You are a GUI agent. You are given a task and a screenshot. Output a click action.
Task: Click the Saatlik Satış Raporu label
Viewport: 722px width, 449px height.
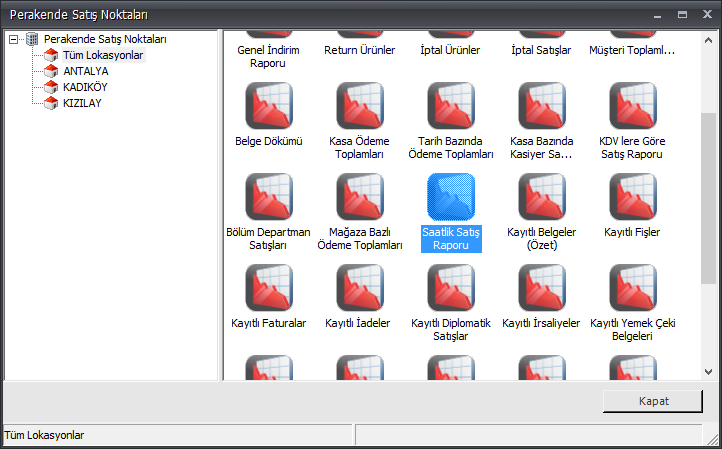[451, 239]
